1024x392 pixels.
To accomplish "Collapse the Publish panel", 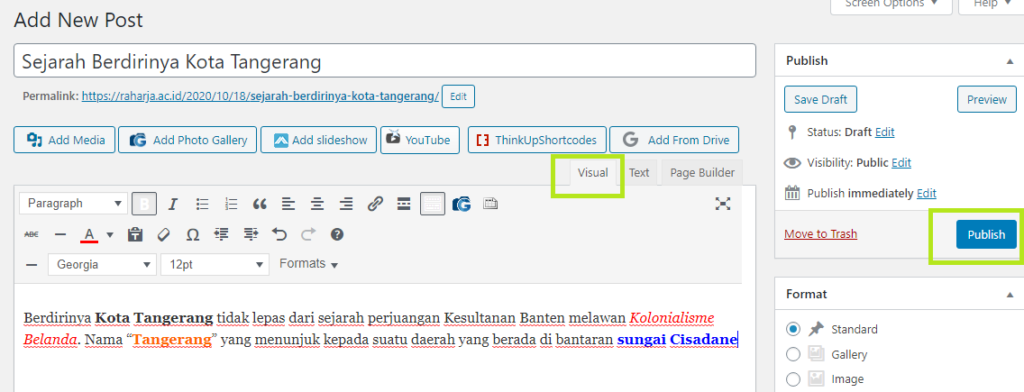I will point(1010,60).
